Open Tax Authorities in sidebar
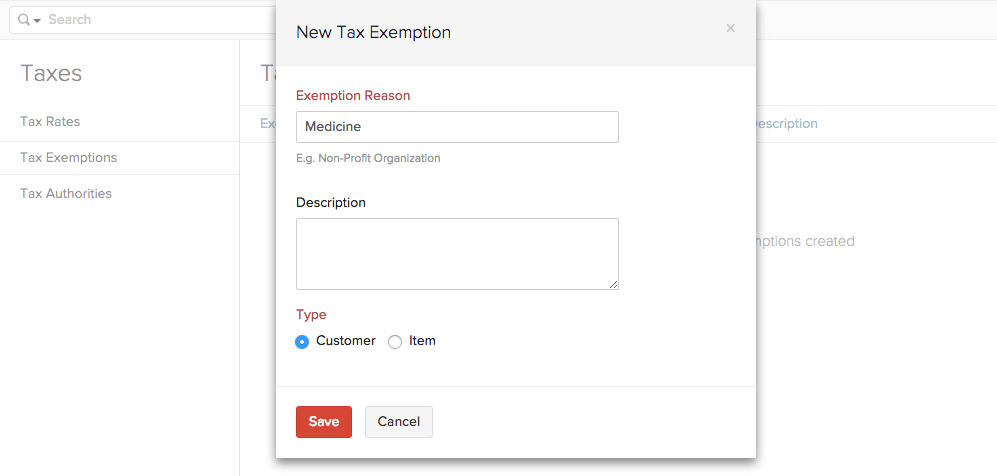997x476 pixels. pyautogui.click(x=66, y=193)
